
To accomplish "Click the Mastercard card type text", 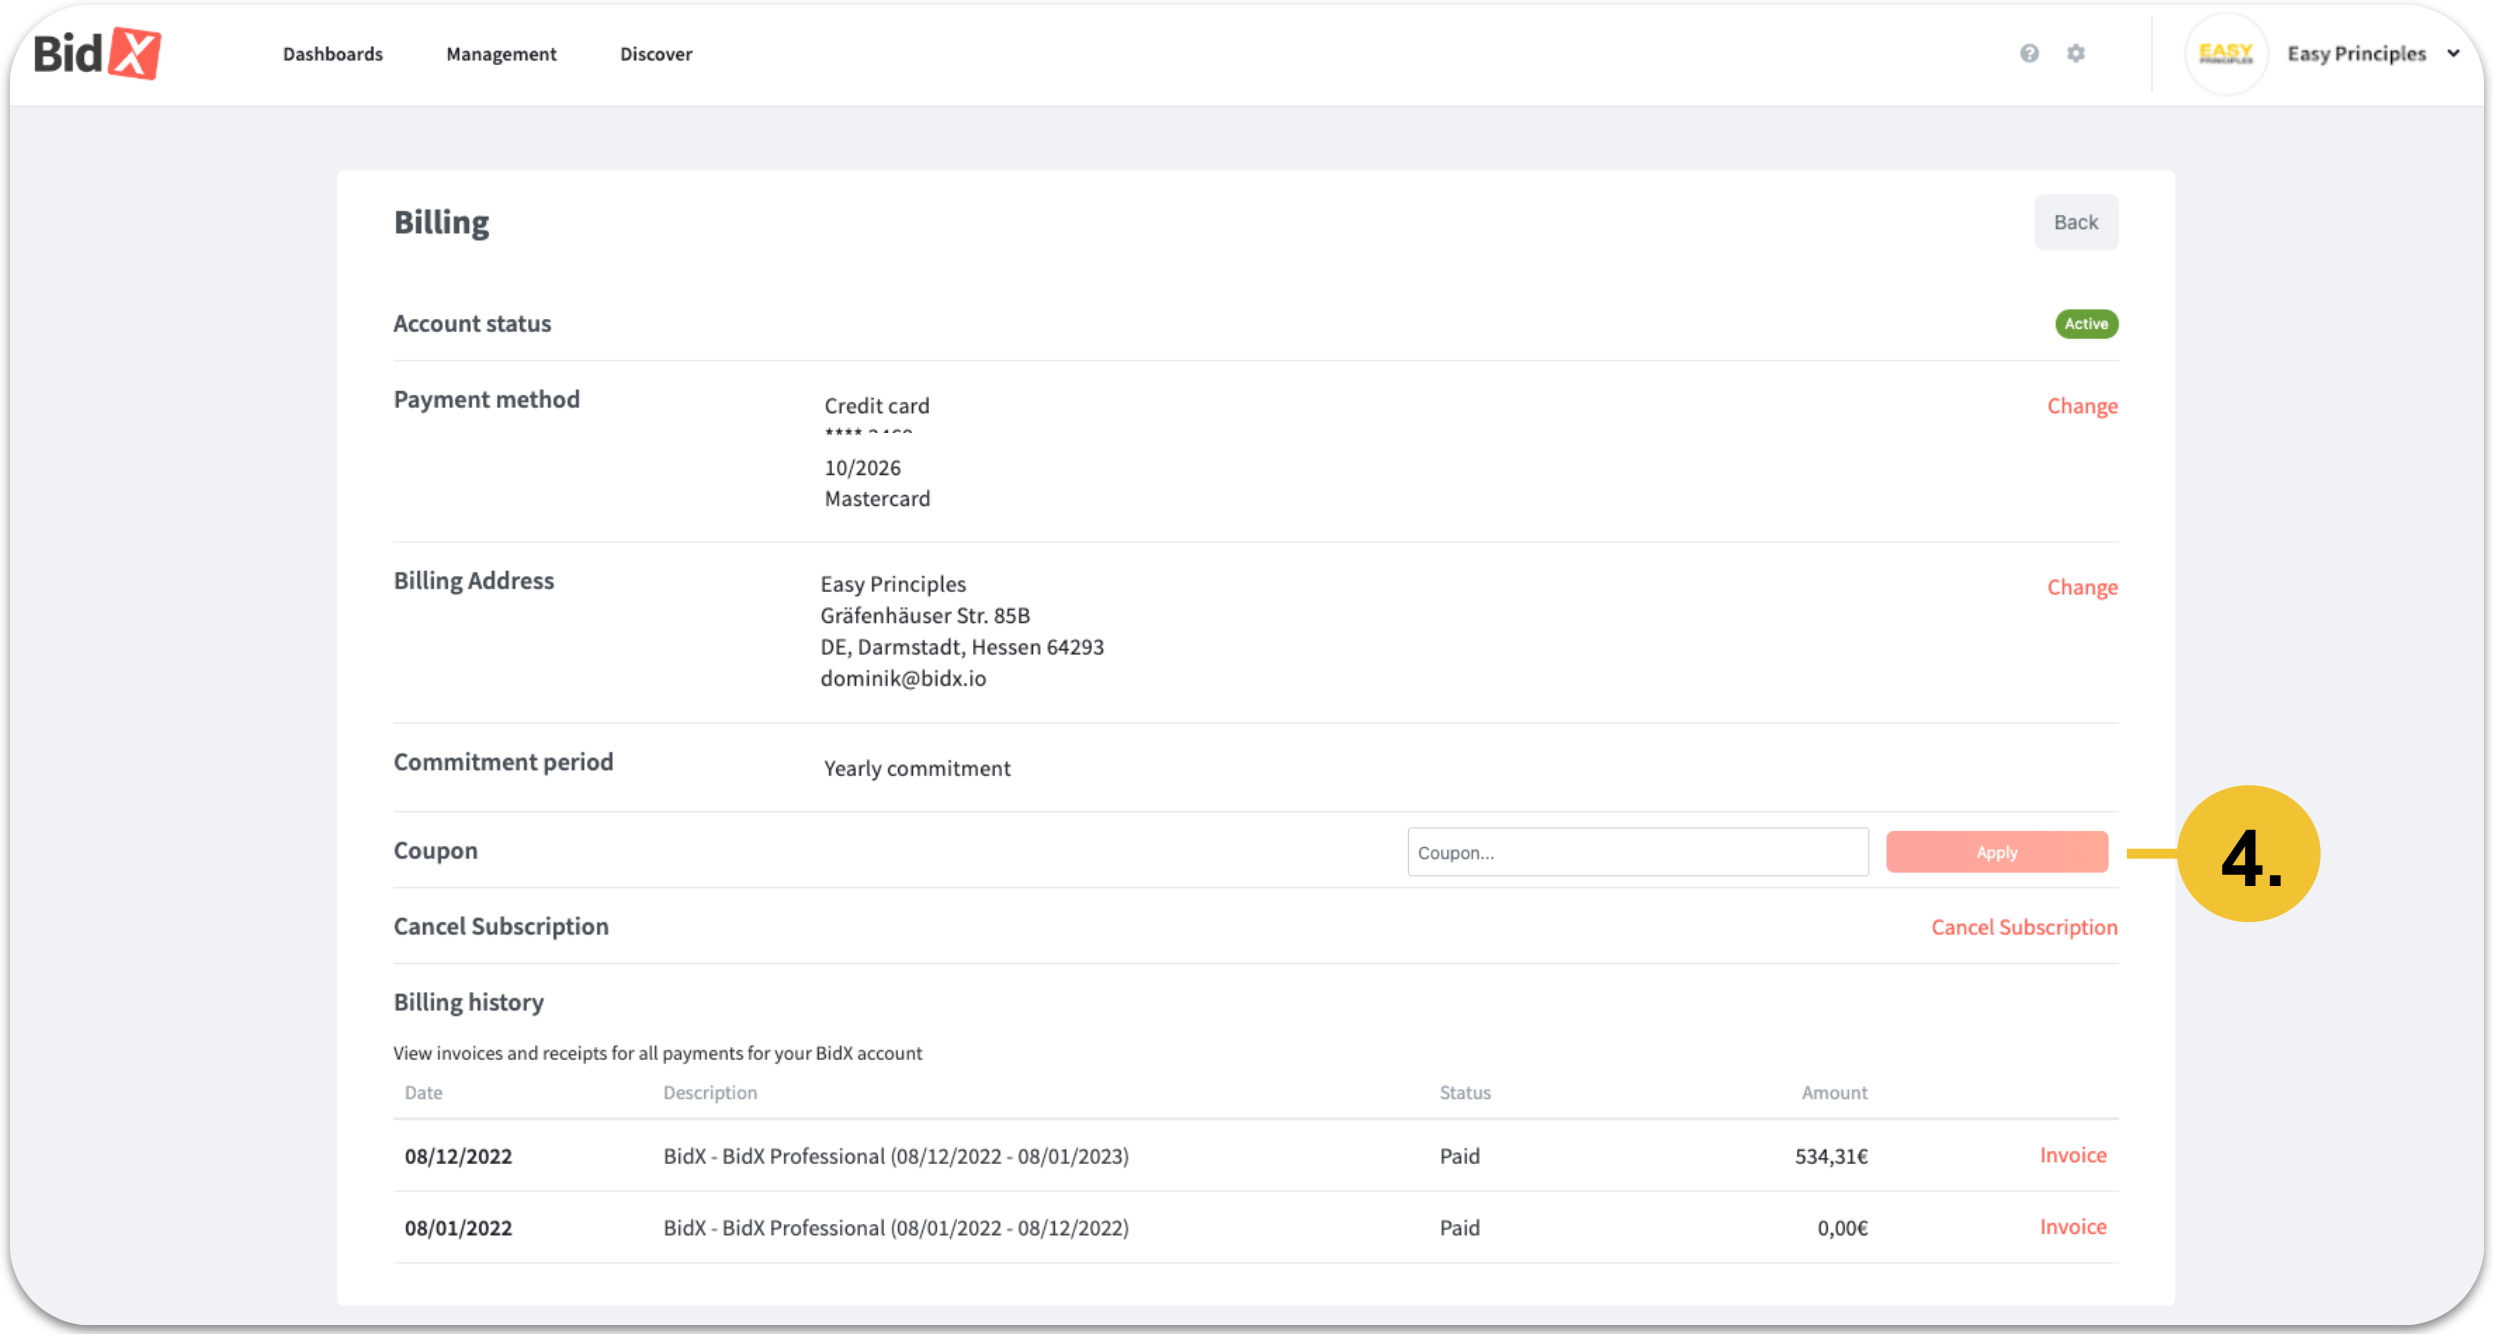I will pos(877,498).
